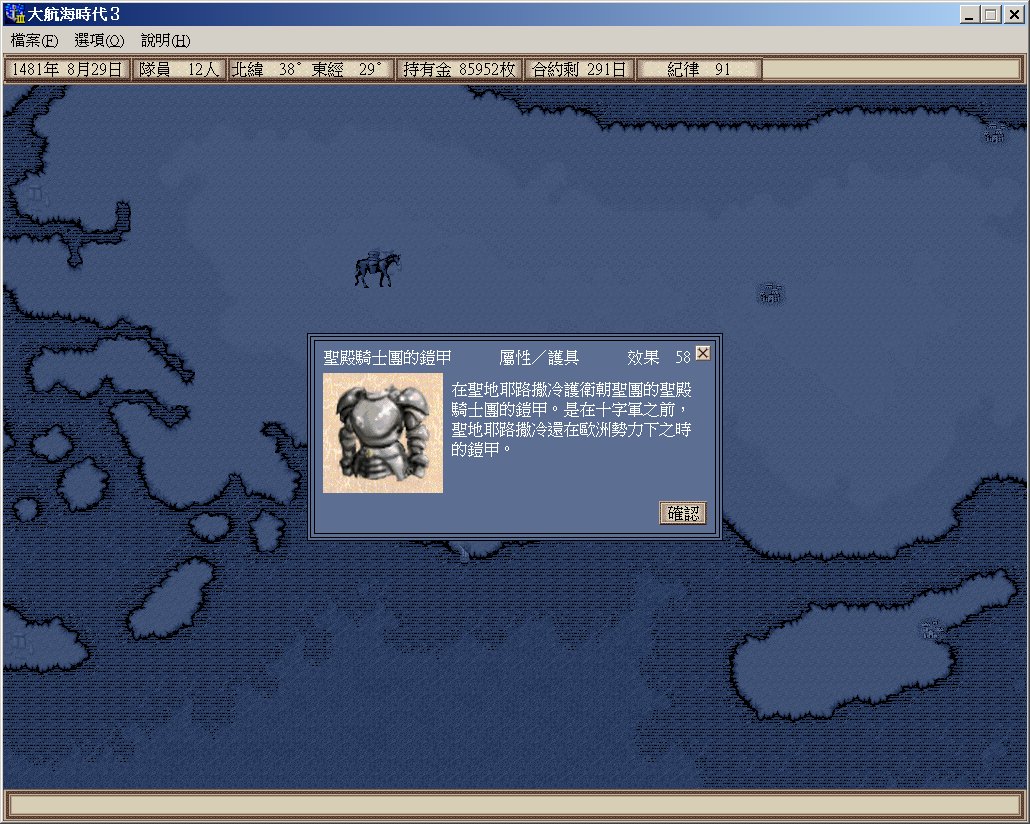
Task: Open the 說明 (Help) menu
Action: coord(165,40)
